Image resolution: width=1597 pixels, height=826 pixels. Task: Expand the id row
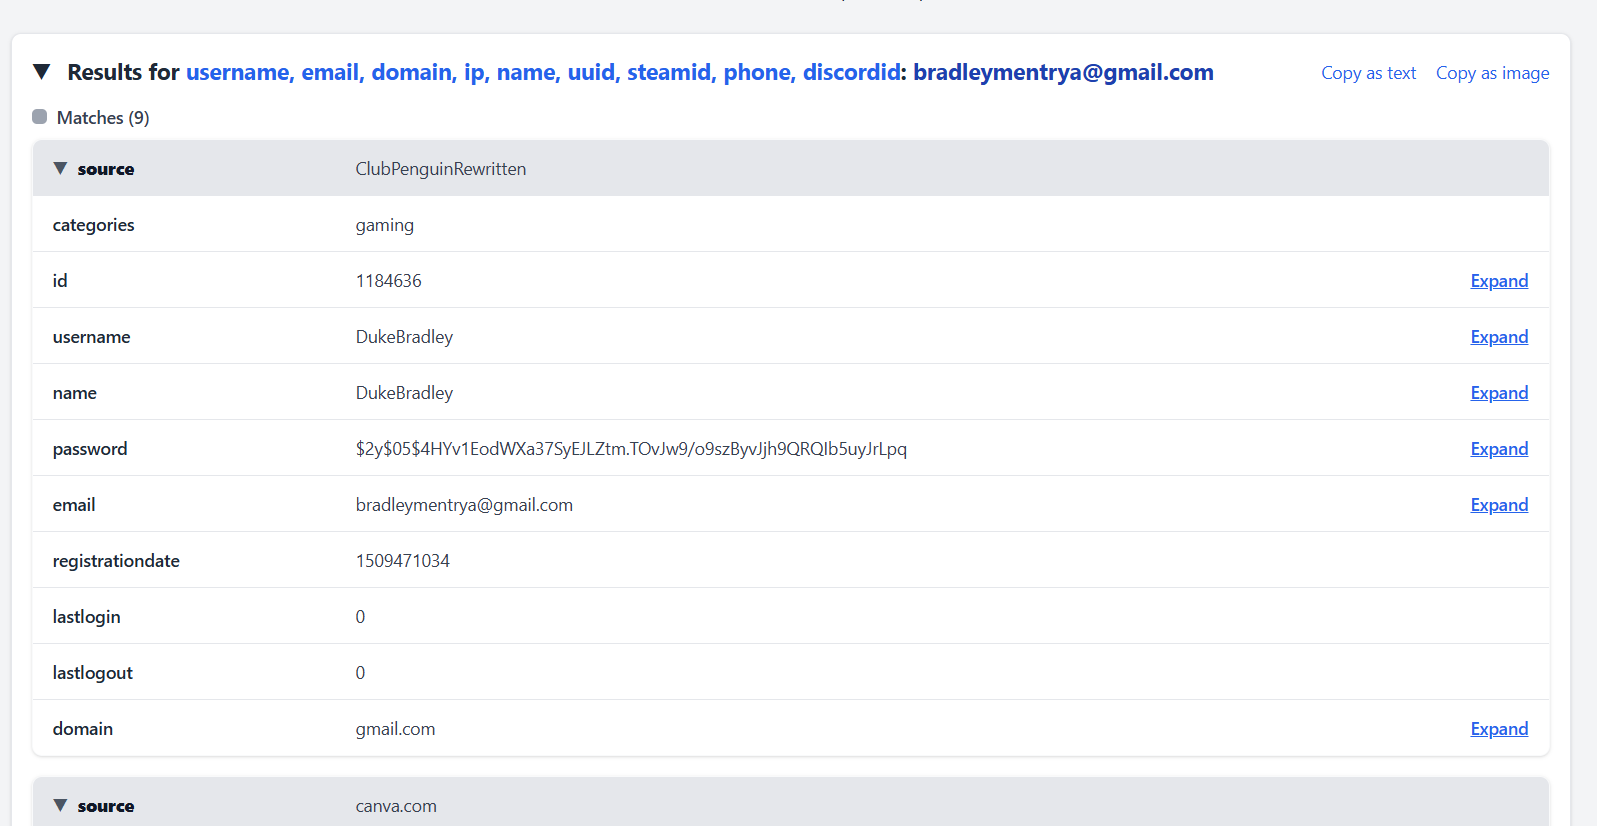coord(1498,281)
